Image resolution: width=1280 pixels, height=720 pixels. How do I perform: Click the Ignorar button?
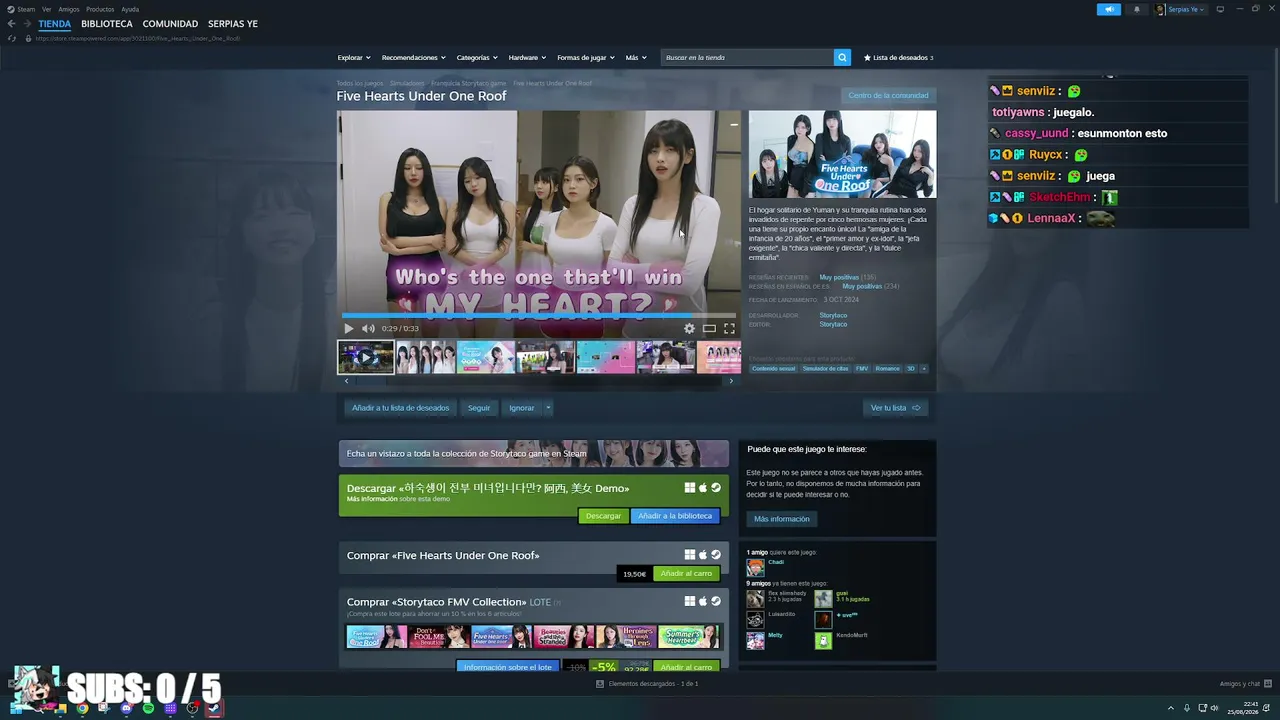pos(521,408)
